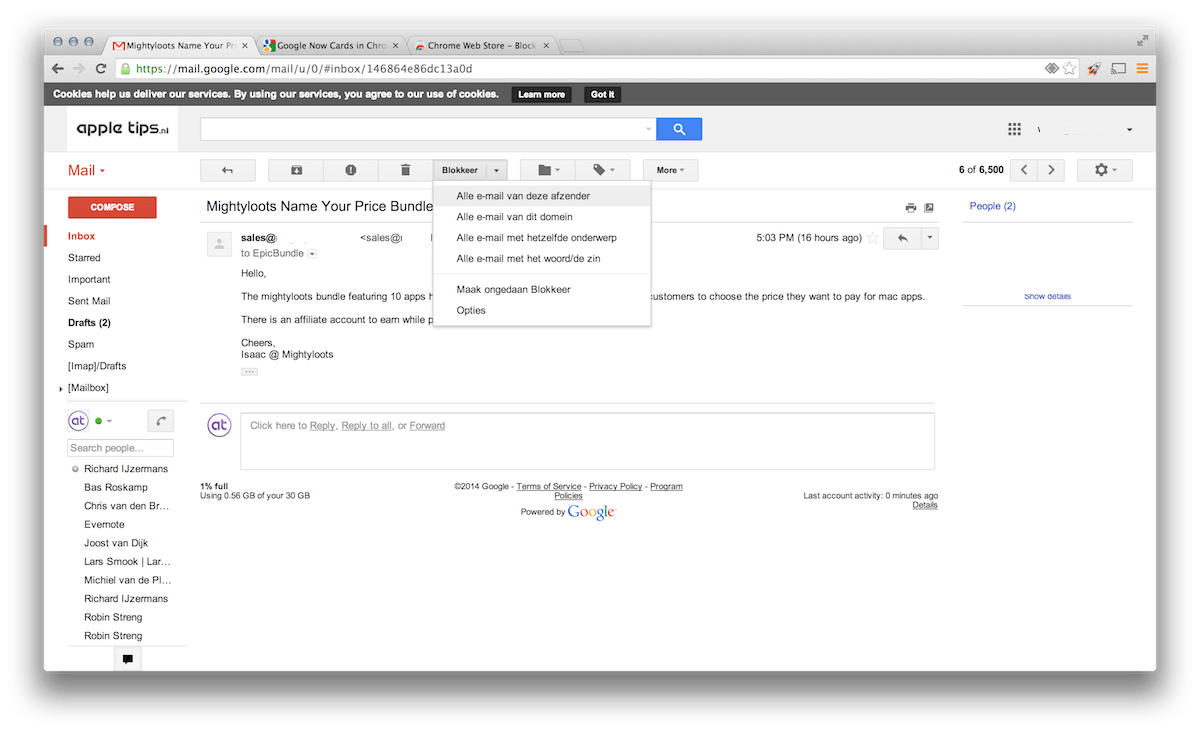Go to older email arrow
The image size is (1200, 732).
pos(1051,170)
